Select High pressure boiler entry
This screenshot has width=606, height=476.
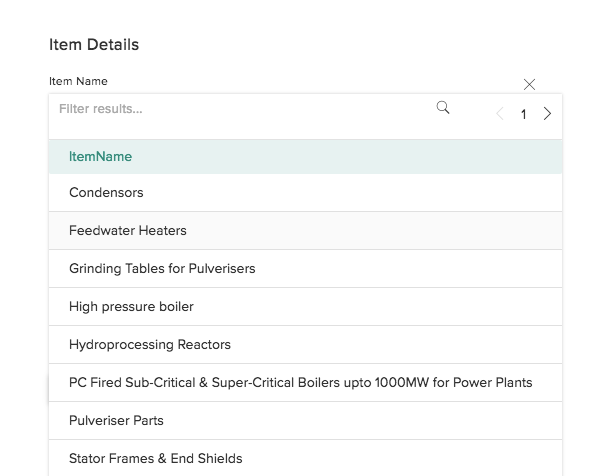coord(305,306)
